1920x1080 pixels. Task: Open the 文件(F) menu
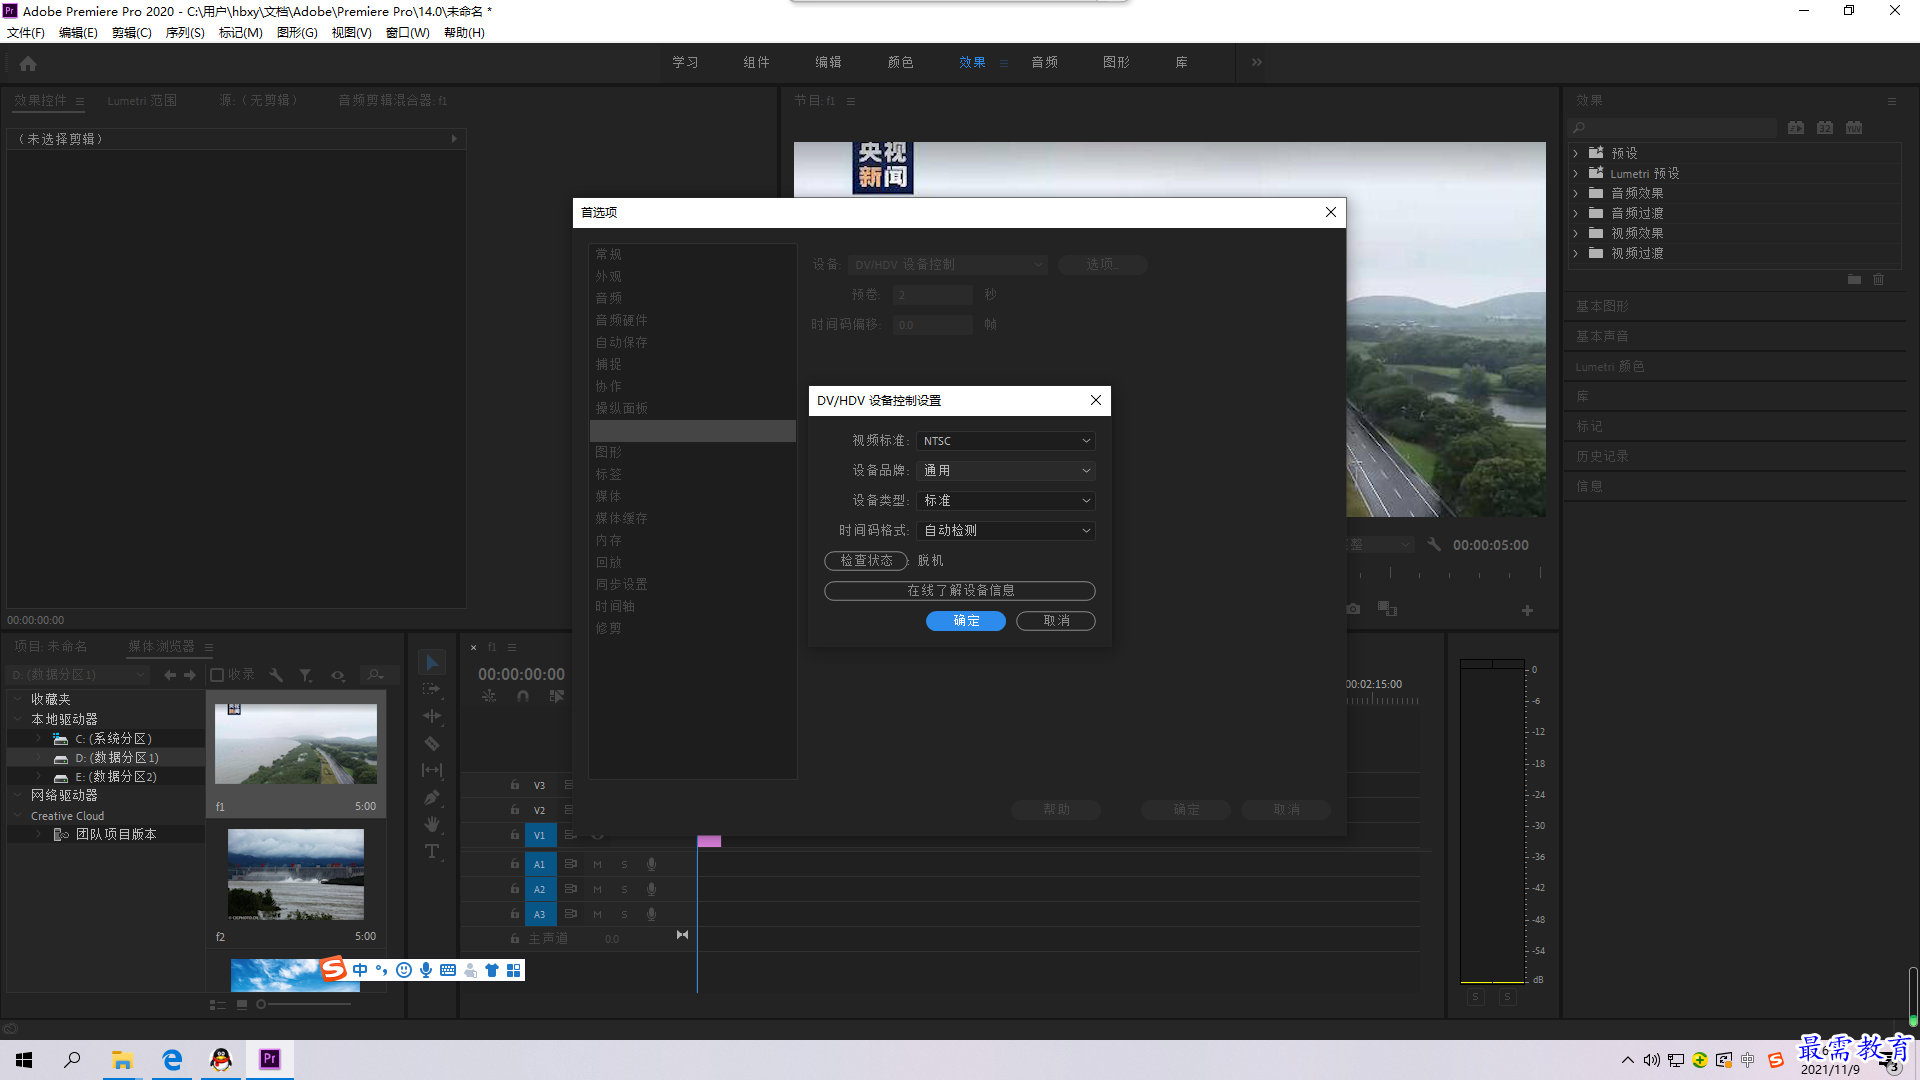click(26, 33)
